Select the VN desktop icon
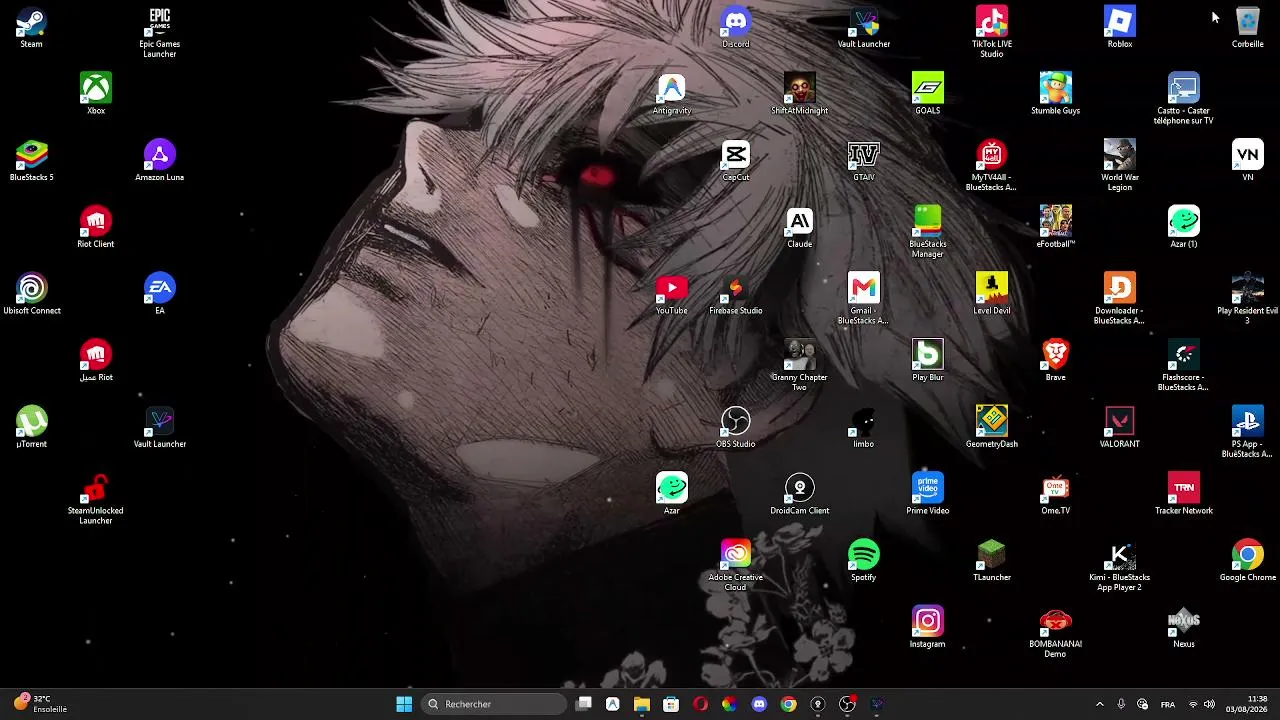1280x720 pixels. click(1248, 161)
